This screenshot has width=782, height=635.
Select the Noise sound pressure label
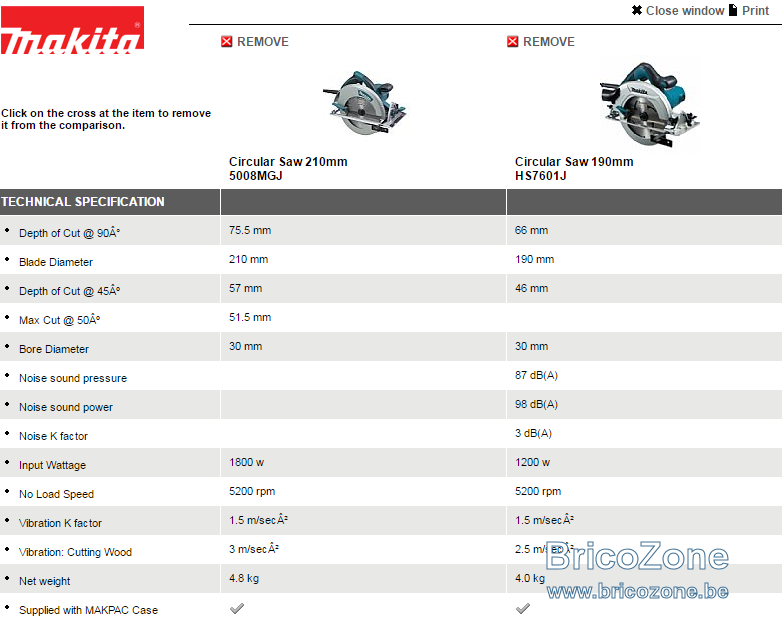click(x=73, y=378)
